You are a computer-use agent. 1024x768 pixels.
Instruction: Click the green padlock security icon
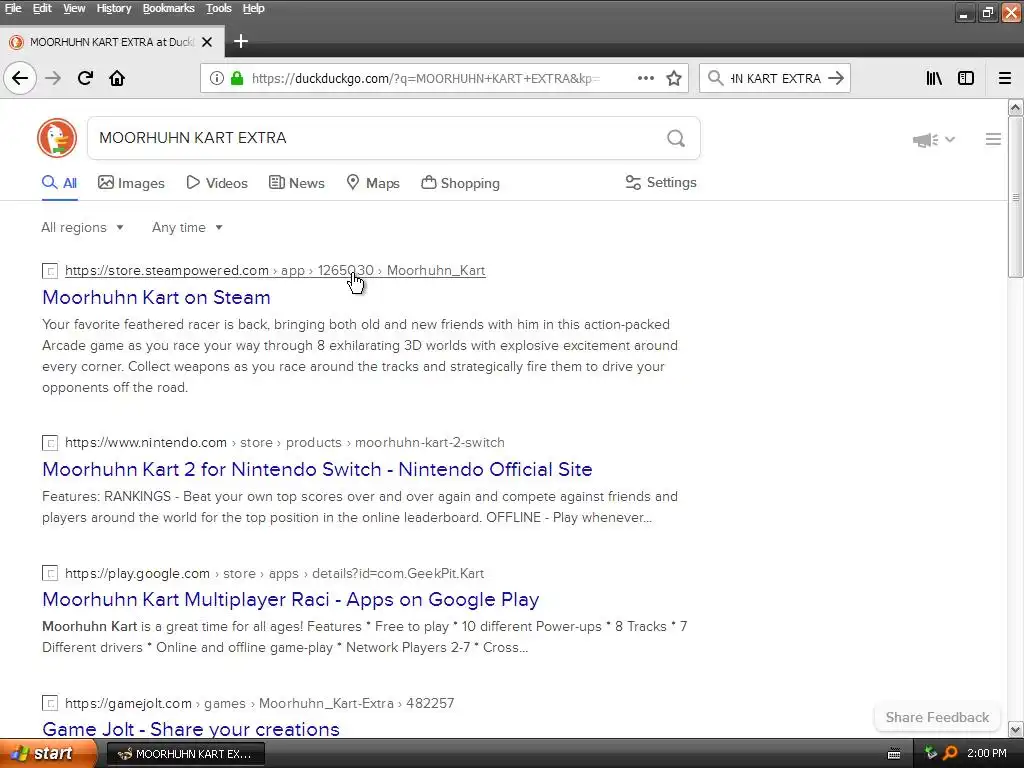(237, 78)
